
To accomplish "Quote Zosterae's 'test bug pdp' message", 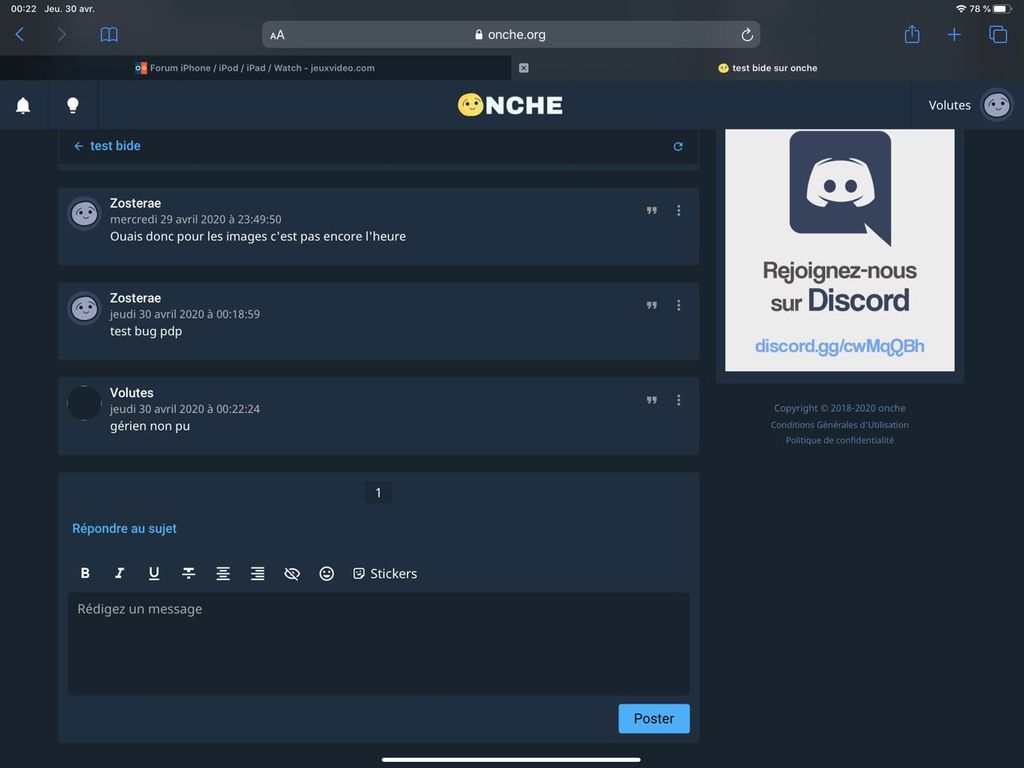I will pyautogui.click(x=652, y=305).
